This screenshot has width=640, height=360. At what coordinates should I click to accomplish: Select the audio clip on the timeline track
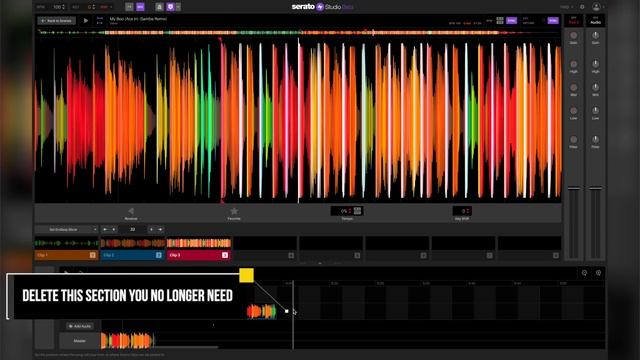tap(261, 311)
